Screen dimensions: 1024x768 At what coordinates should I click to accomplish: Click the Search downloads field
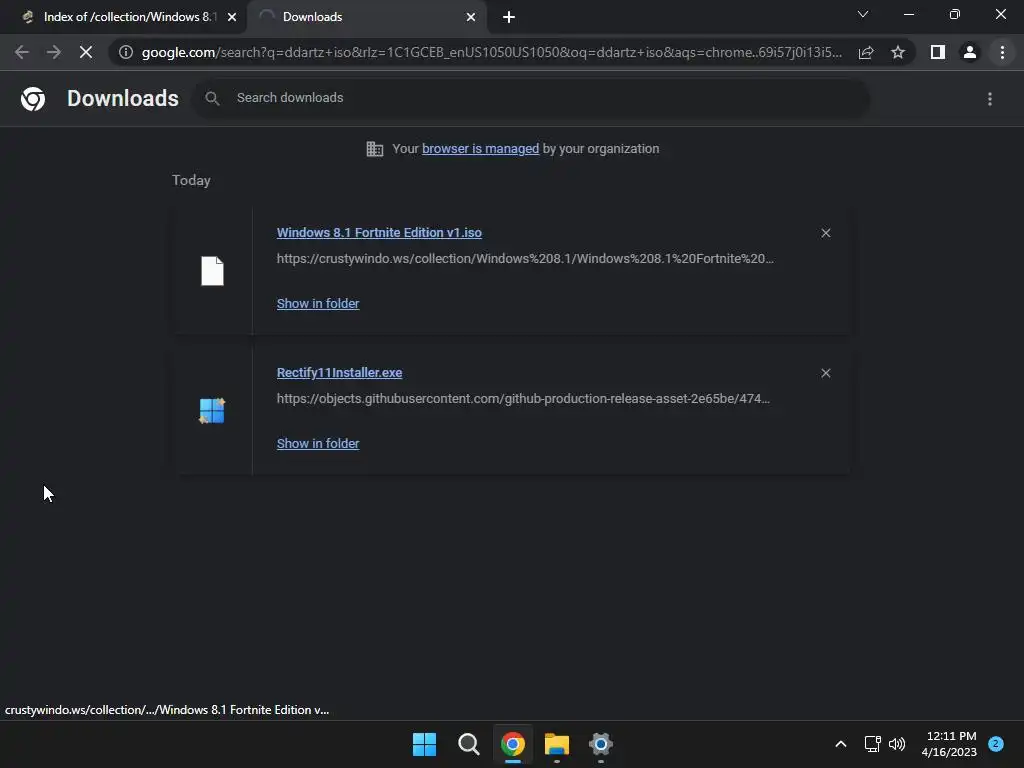coord(530,98)
